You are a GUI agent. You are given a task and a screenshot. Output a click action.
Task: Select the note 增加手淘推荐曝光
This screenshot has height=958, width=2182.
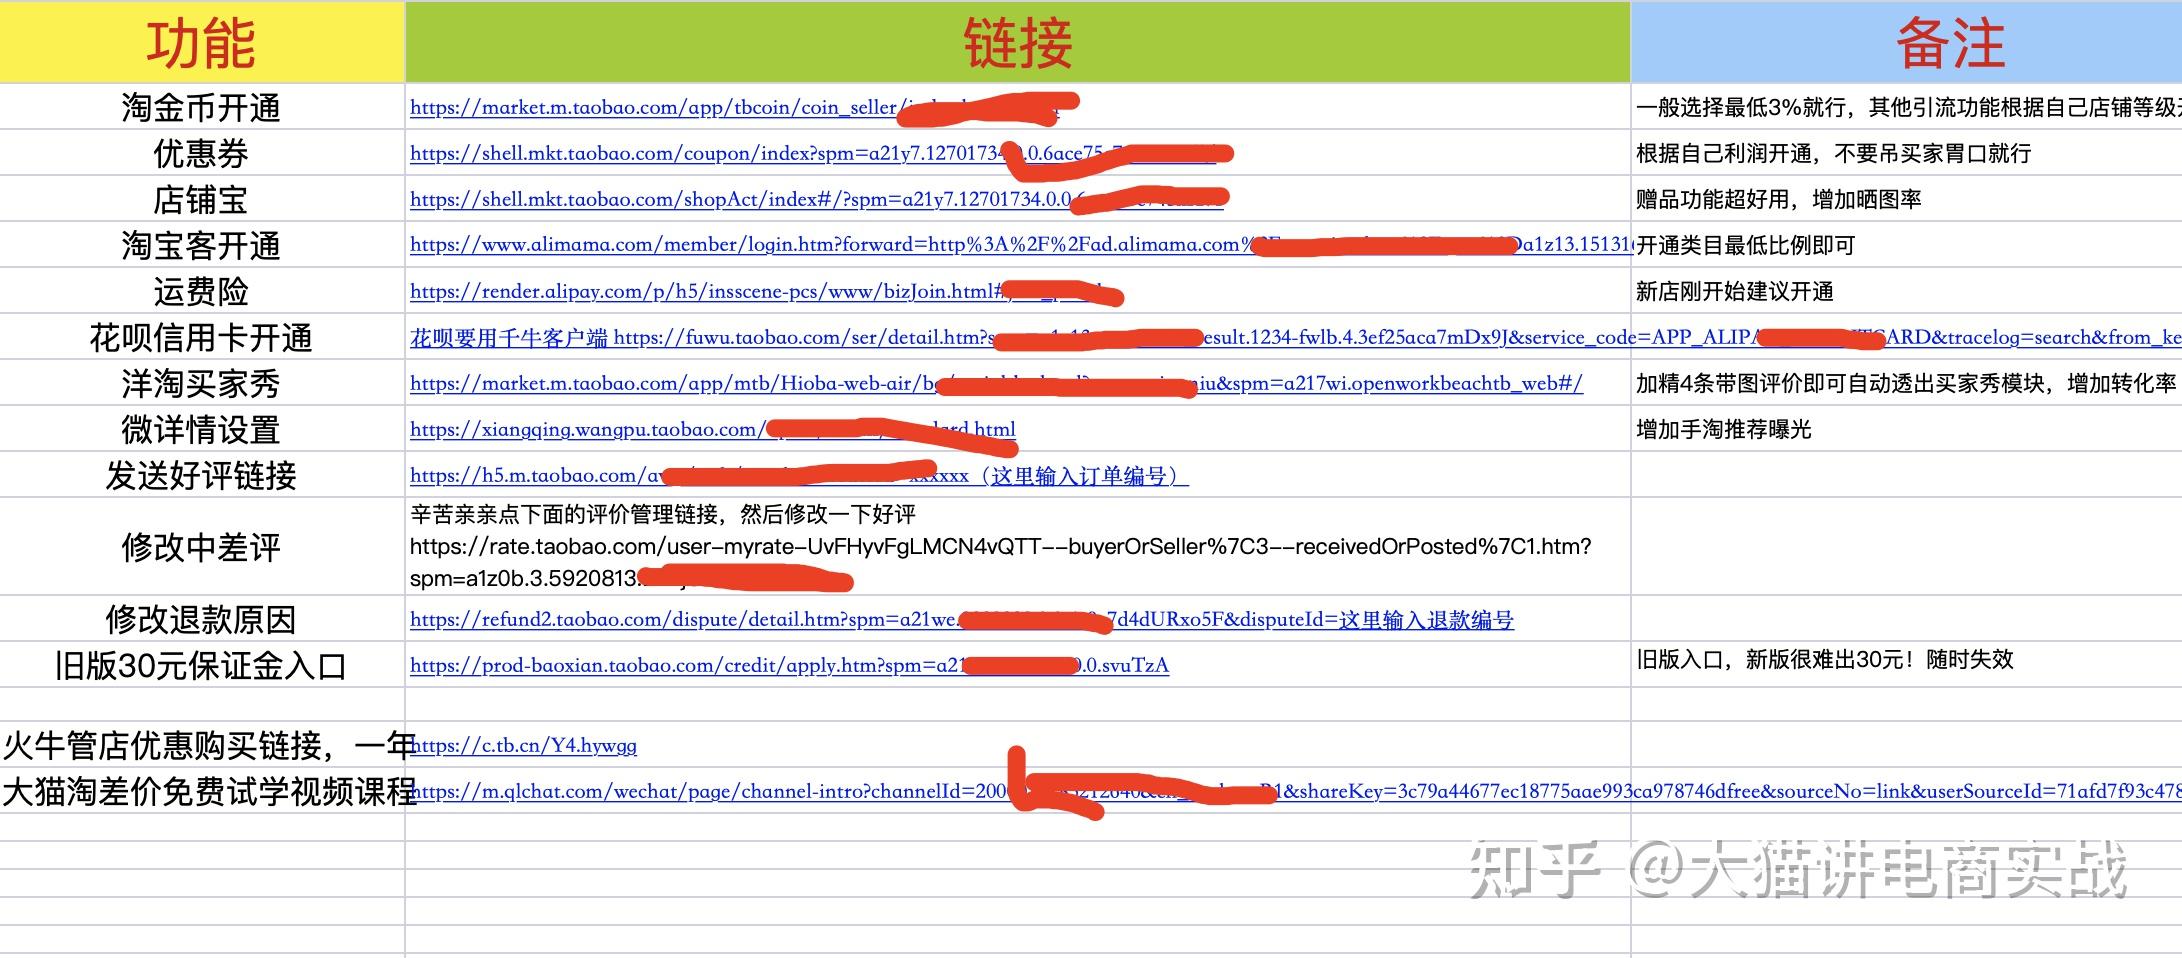[1907, 429]
